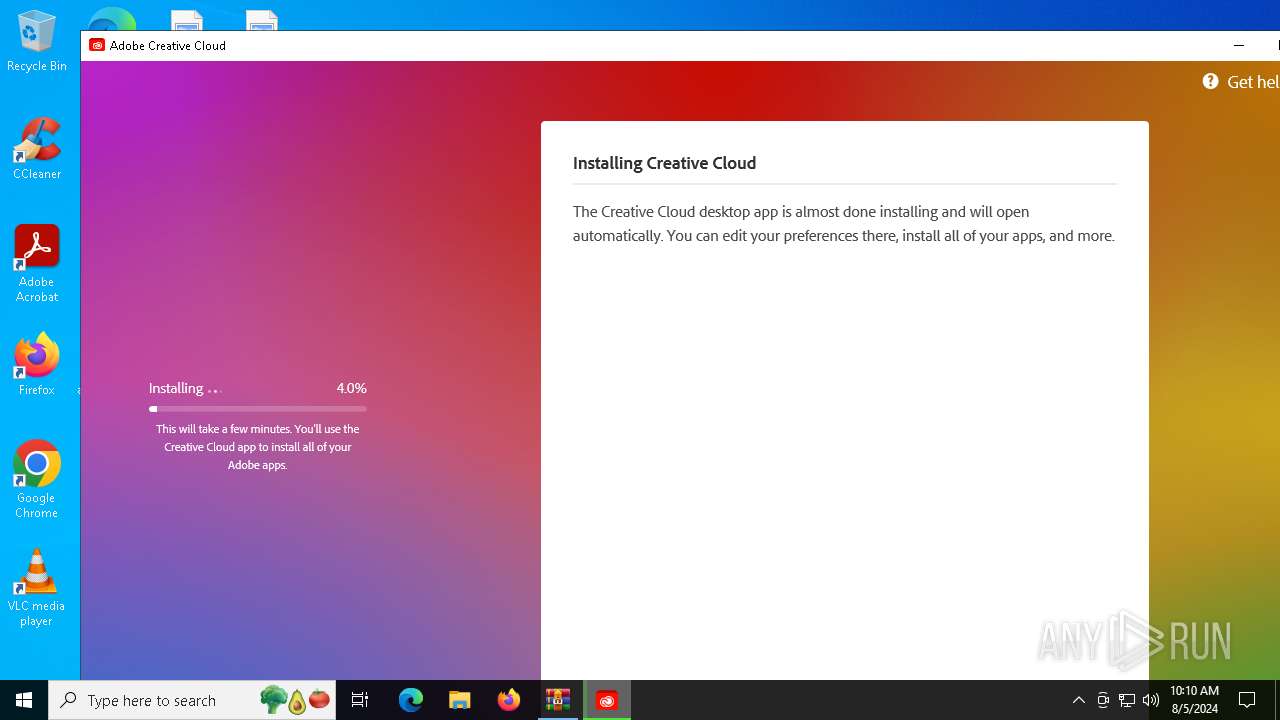Open the Windows Start menu

pyautogui.click(x=24, y=700)
